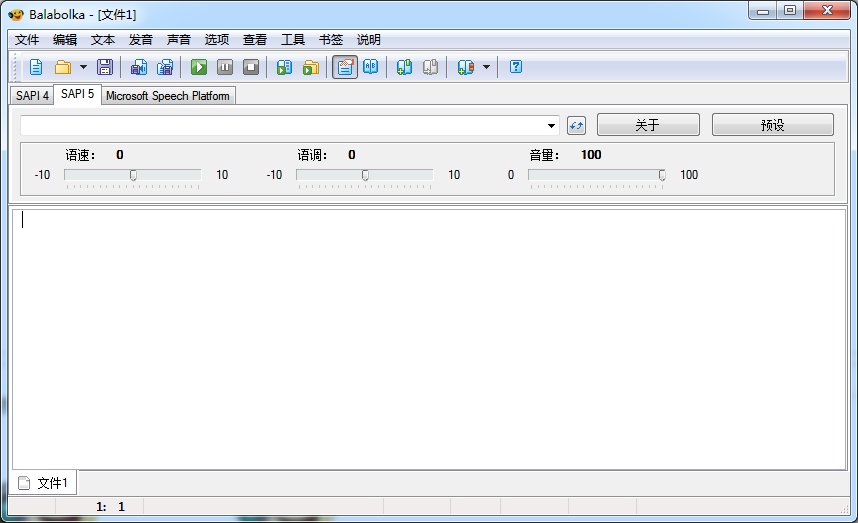
Task: Open the 工具 menu
Action: pyautogui.click(x=293, y=39)
